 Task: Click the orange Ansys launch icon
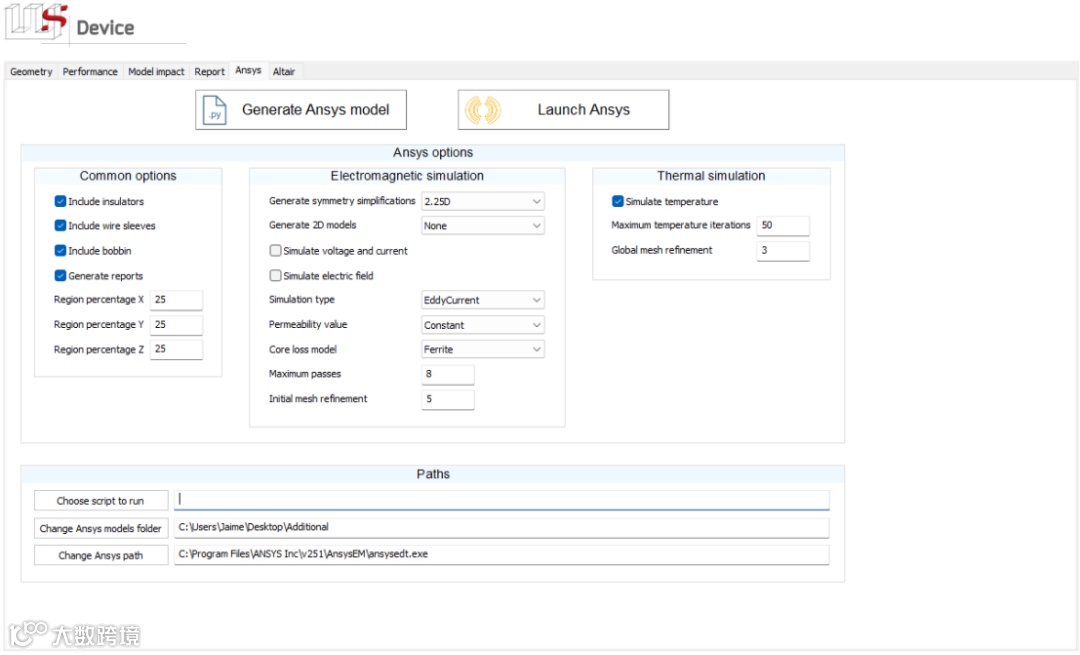[x=483, y=110]
